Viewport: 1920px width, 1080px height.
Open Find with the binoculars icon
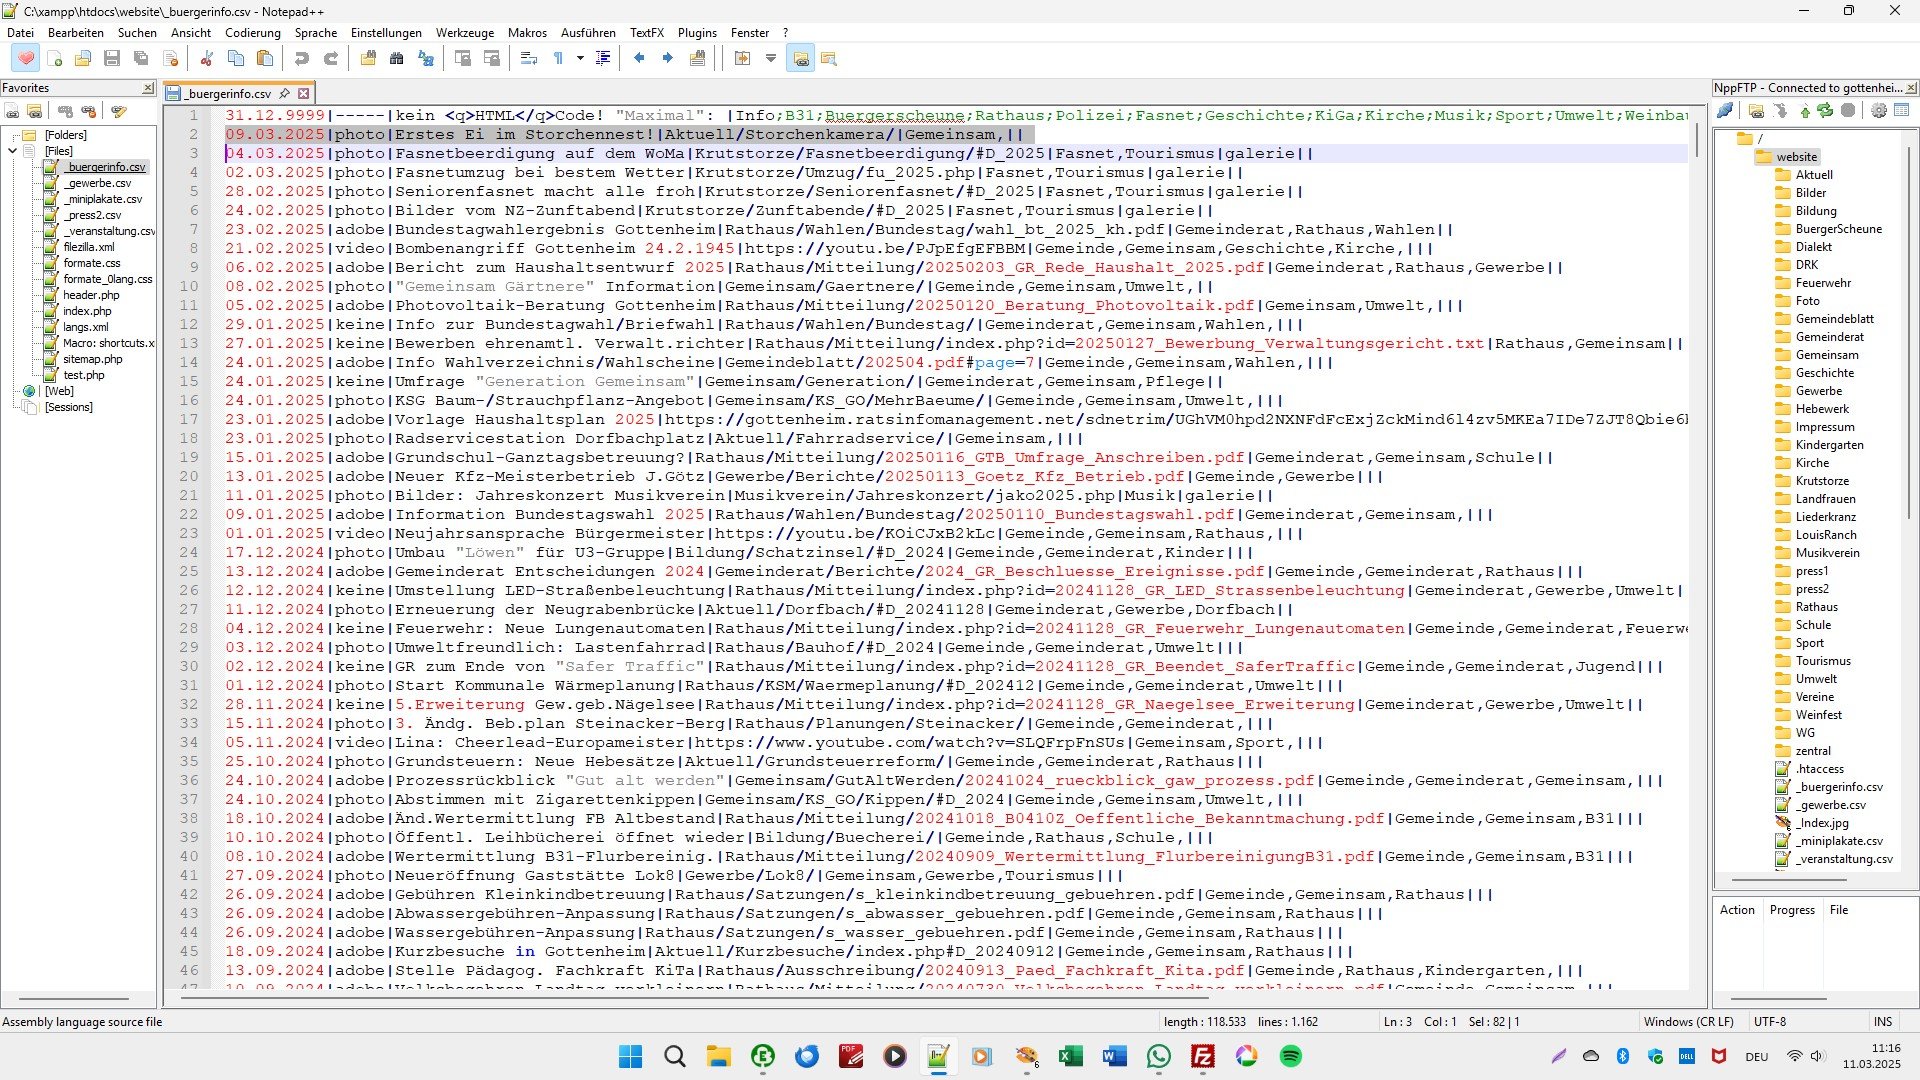coord(397,59)
